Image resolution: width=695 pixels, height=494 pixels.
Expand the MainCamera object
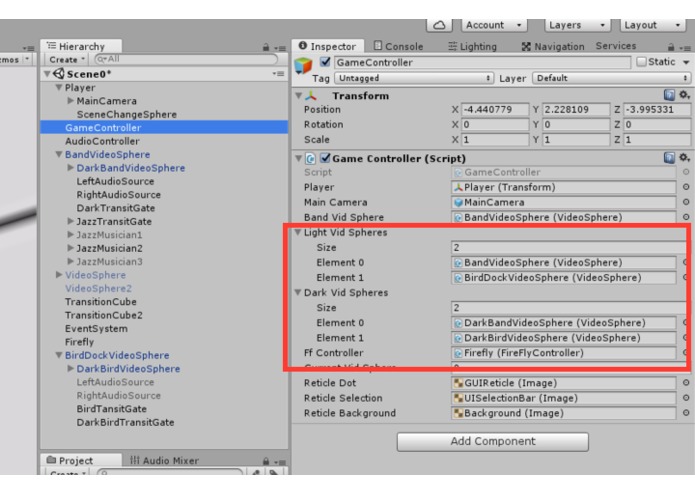pos(70,101)
